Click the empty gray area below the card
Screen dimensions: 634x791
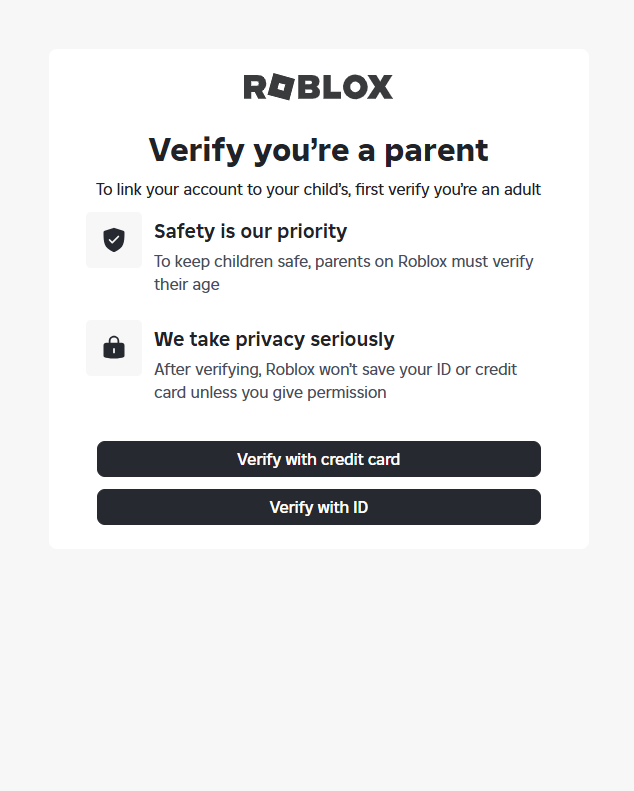[x=317, y=670]
